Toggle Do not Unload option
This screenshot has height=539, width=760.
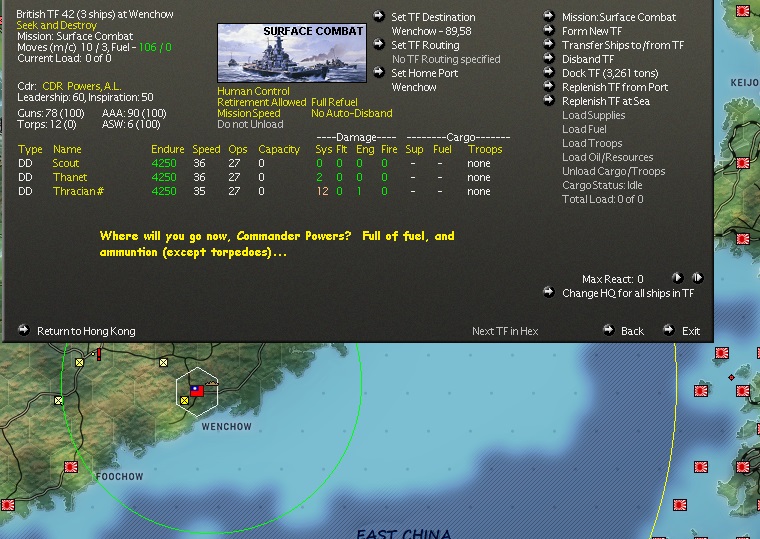pyautogui.click(x=250, y=125)
